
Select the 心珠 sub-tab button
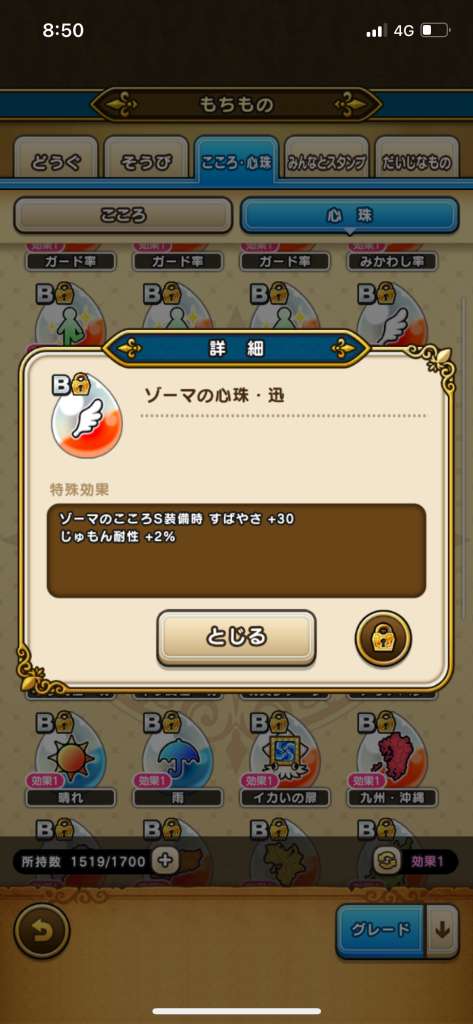tap(350, 216)
